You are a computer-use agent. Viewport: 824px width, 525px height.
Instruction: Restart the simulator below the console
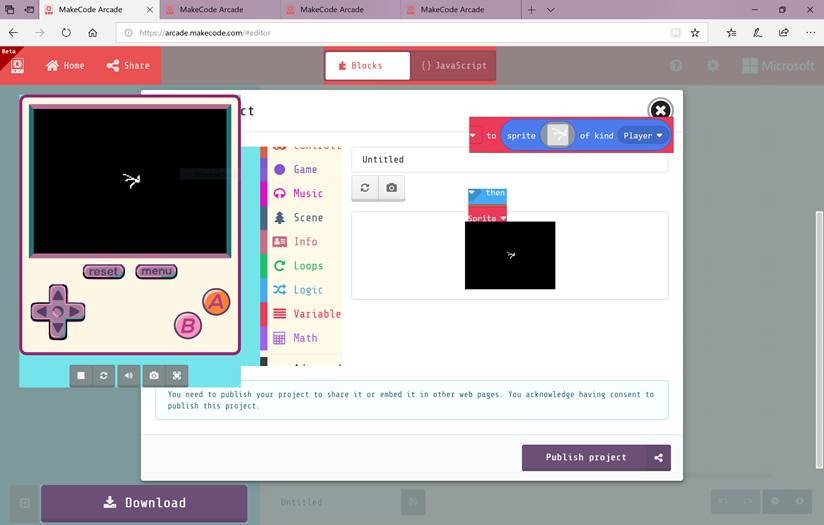pos(104,376)
